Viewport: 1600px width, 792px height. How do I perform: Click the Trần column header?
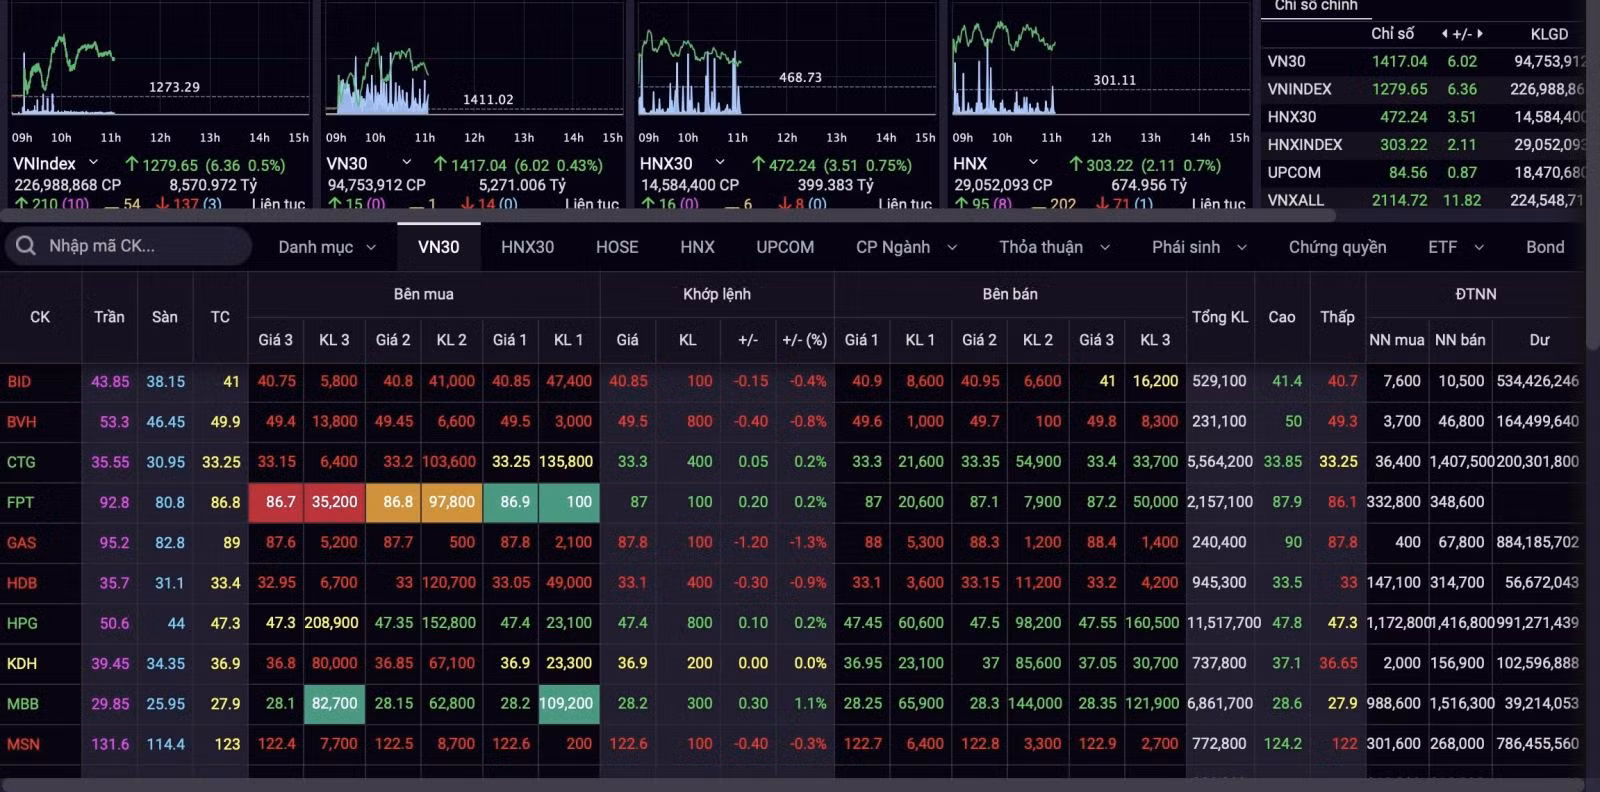pos(109,317)
